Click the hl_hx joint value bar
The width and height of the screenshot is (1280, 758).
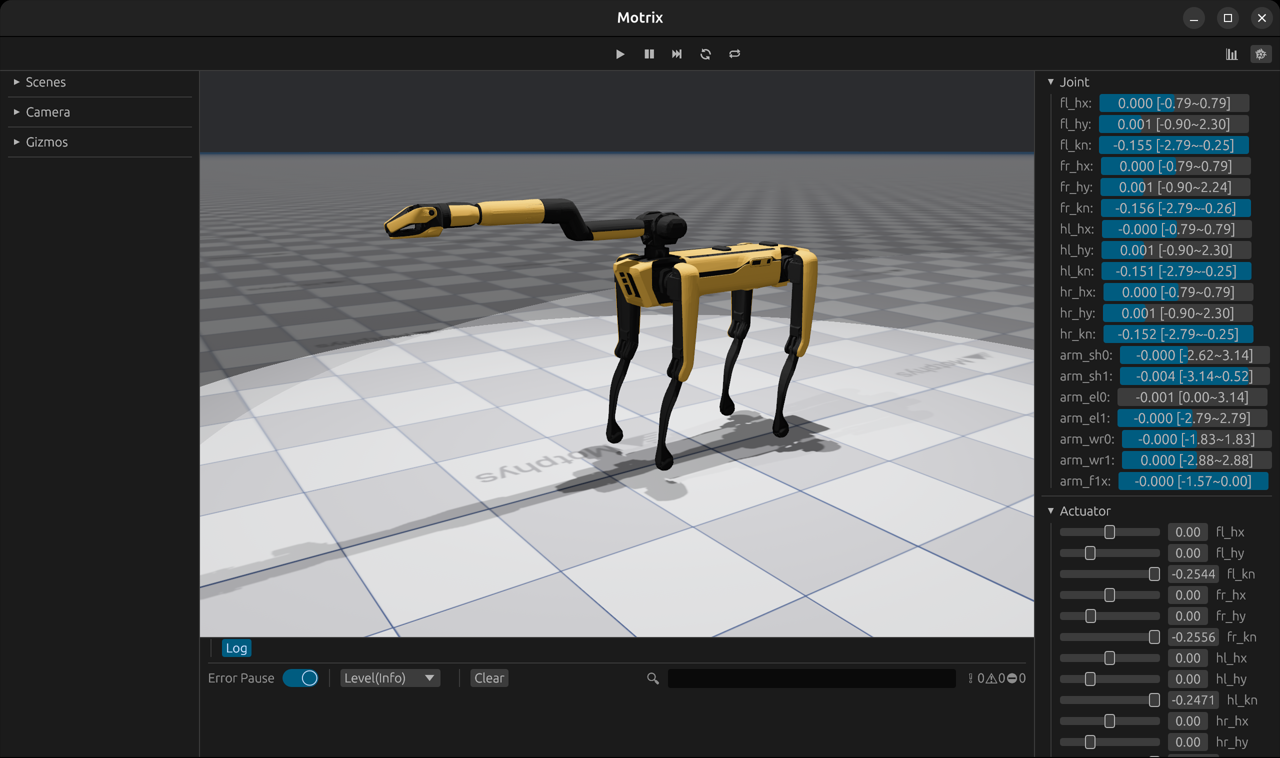[x=1176, y=229]
